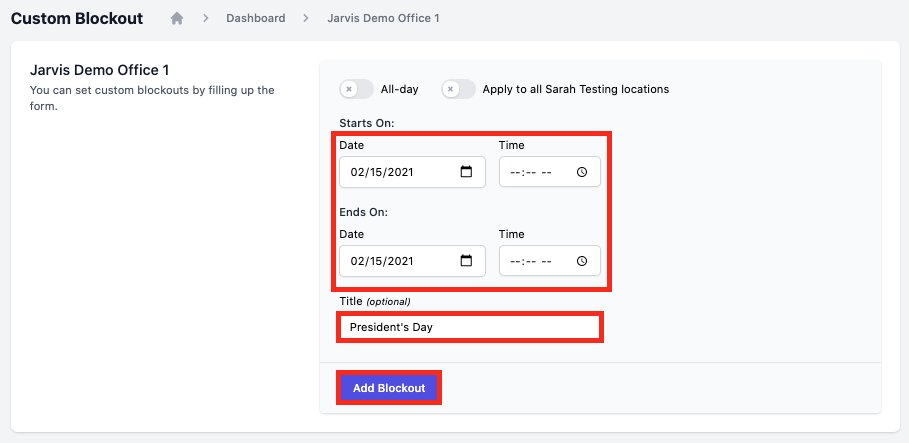909x443 pixels.
Task: Click first chevron separator after home icon
Action: [205, 18]
